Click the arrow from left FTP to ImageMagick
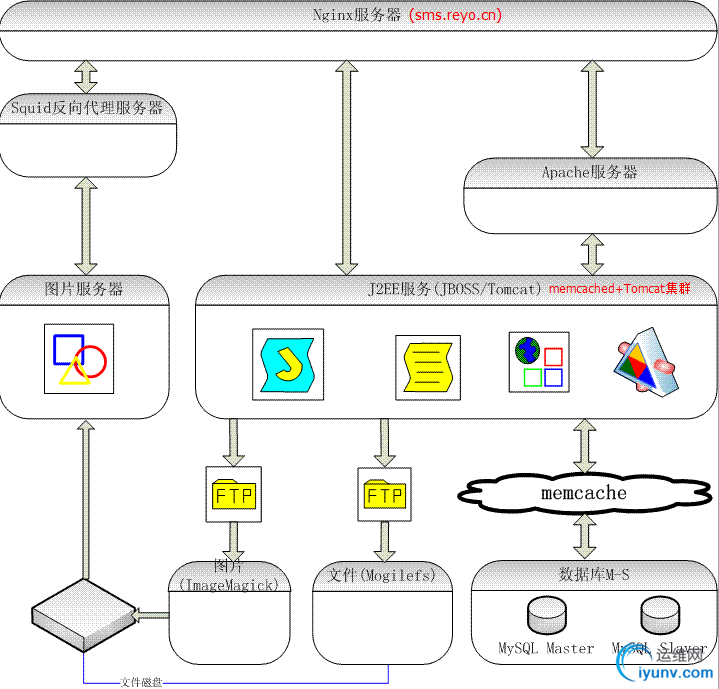Image resolution: width=719 pixels, height=689 pixels. coord(233,542)
